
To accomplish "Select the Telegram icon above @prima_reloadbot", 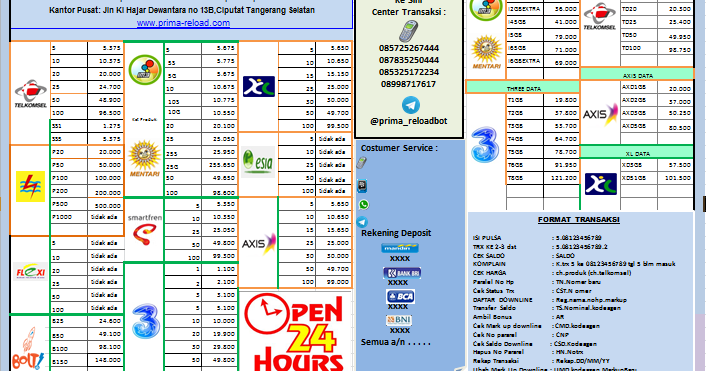I will click(x=410, y=105).
